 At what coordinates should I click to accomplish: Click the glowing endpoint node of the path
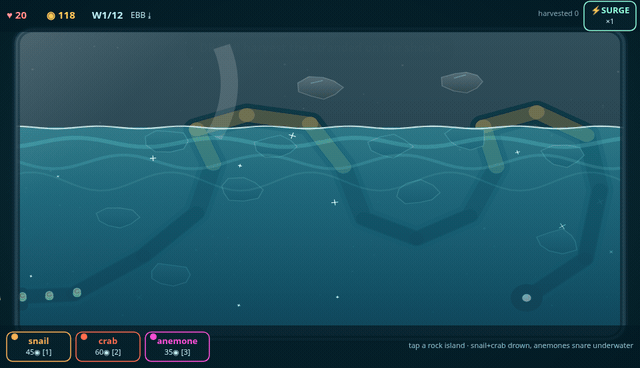coord(527,298)
